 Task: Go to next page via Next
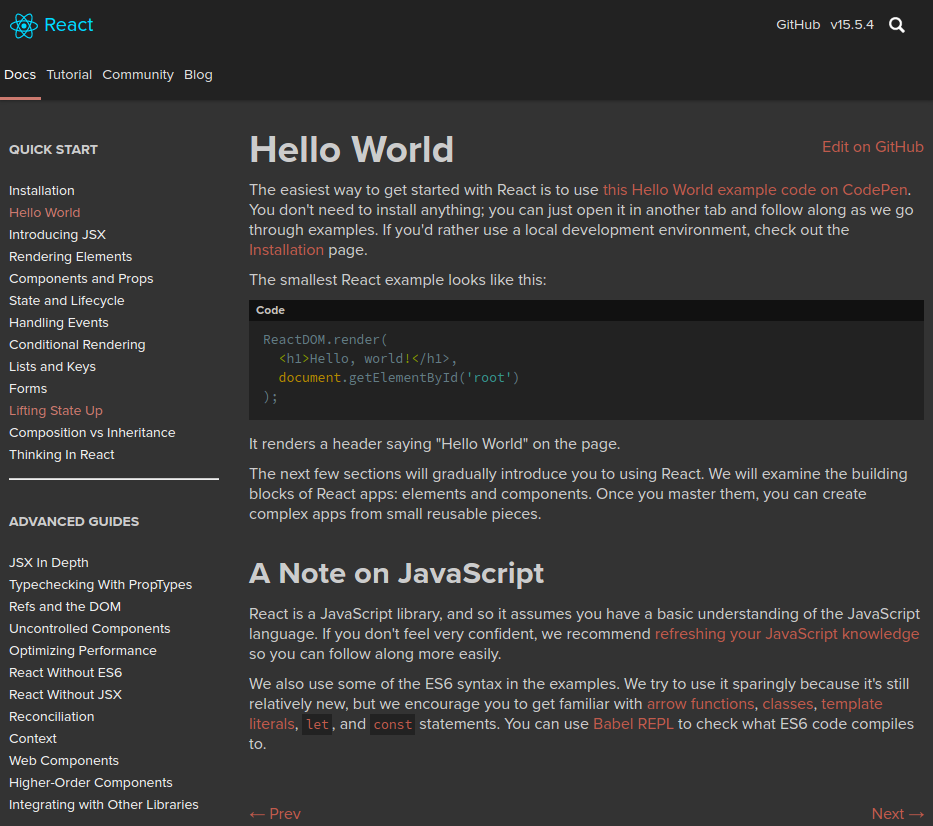(897, 814)
